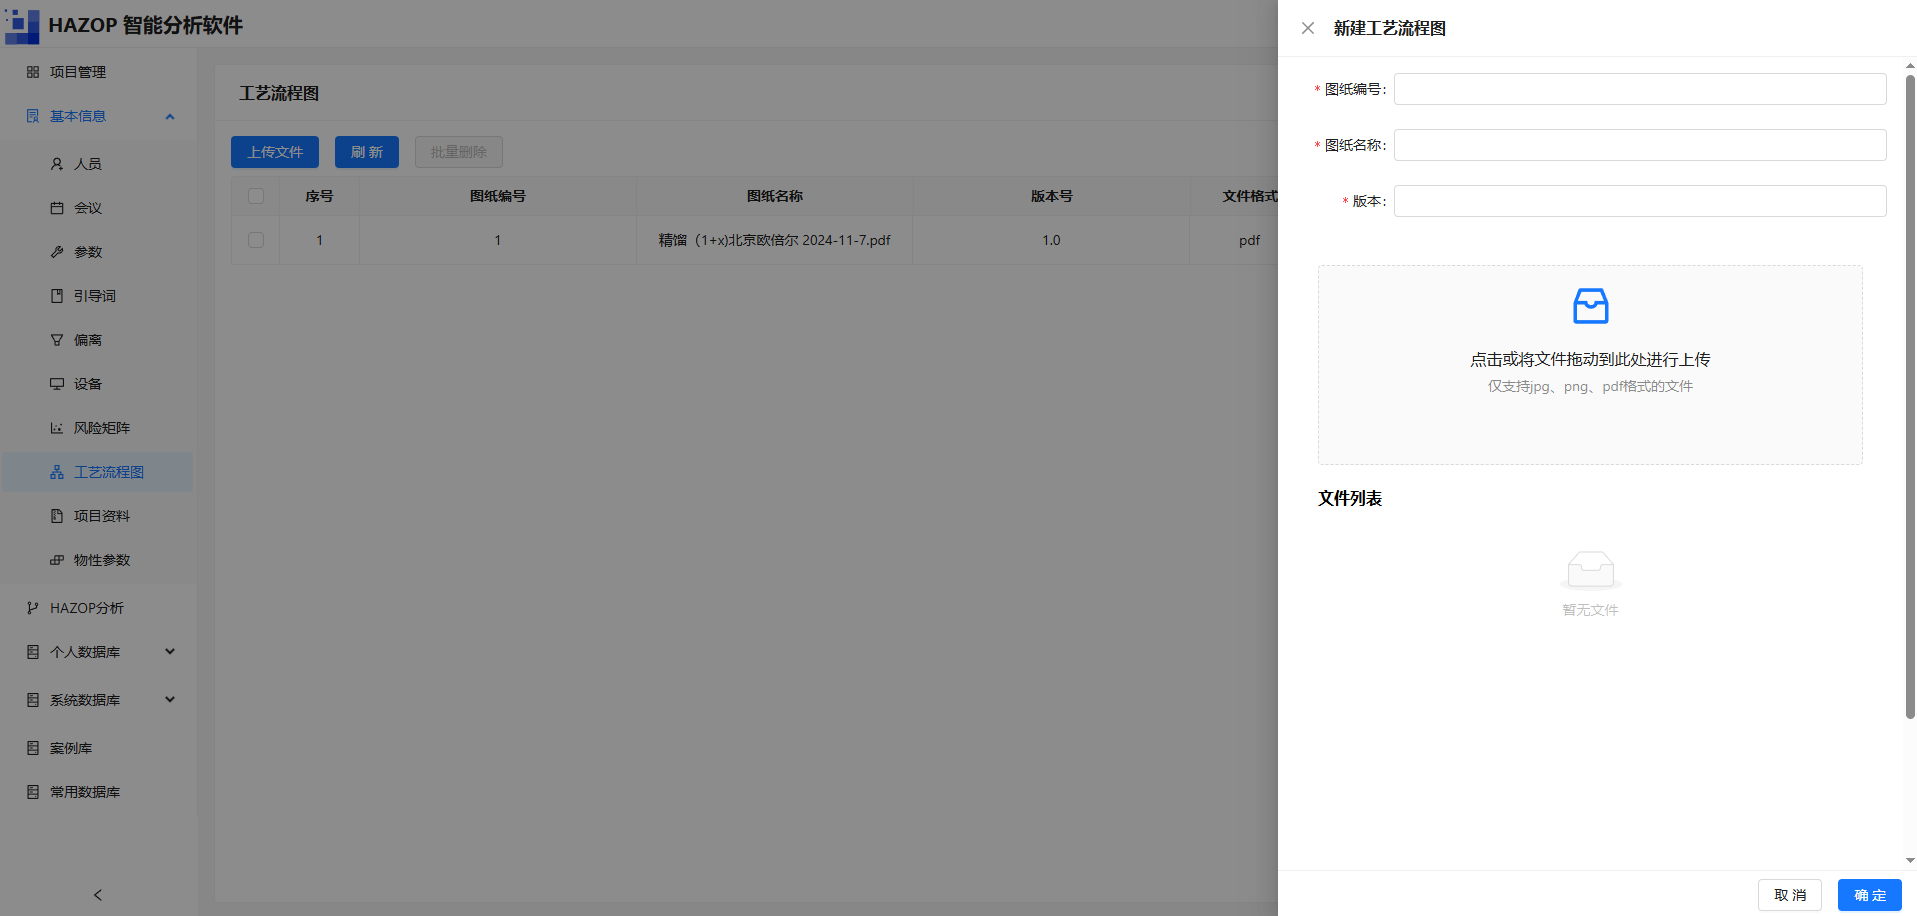The width and height of the screenshot is (1917, 916).
Task: Expand the 系统数据库 submenu chevron
Action: pos(170,700)
